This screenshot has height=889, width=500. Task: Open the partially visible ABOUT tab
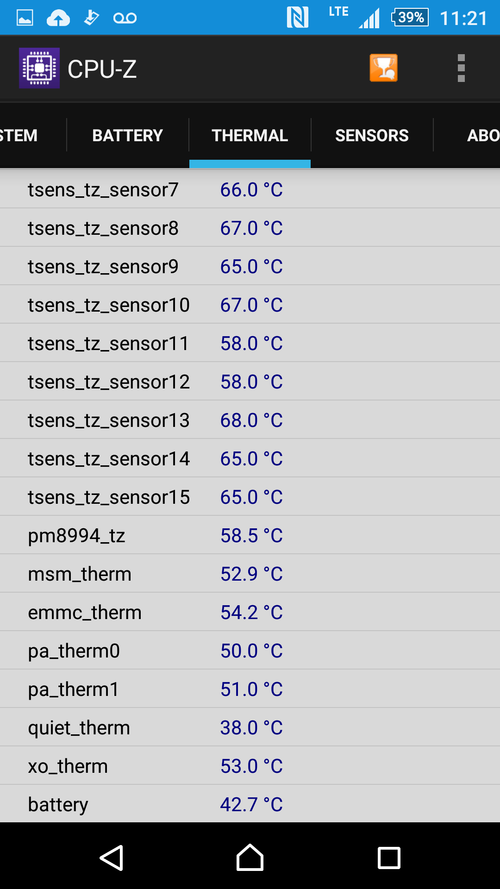click(x=467, y=135)
